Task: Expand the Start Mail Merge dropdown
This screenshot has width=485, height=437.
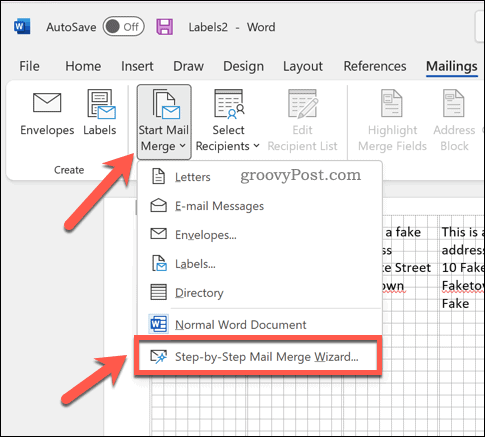Action: pyautogui.click(x=164, y=122)
